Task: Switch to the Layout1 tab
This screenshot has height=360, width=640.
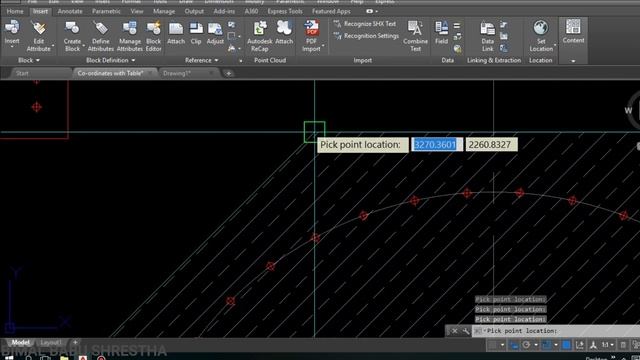Action: (51, 342)
